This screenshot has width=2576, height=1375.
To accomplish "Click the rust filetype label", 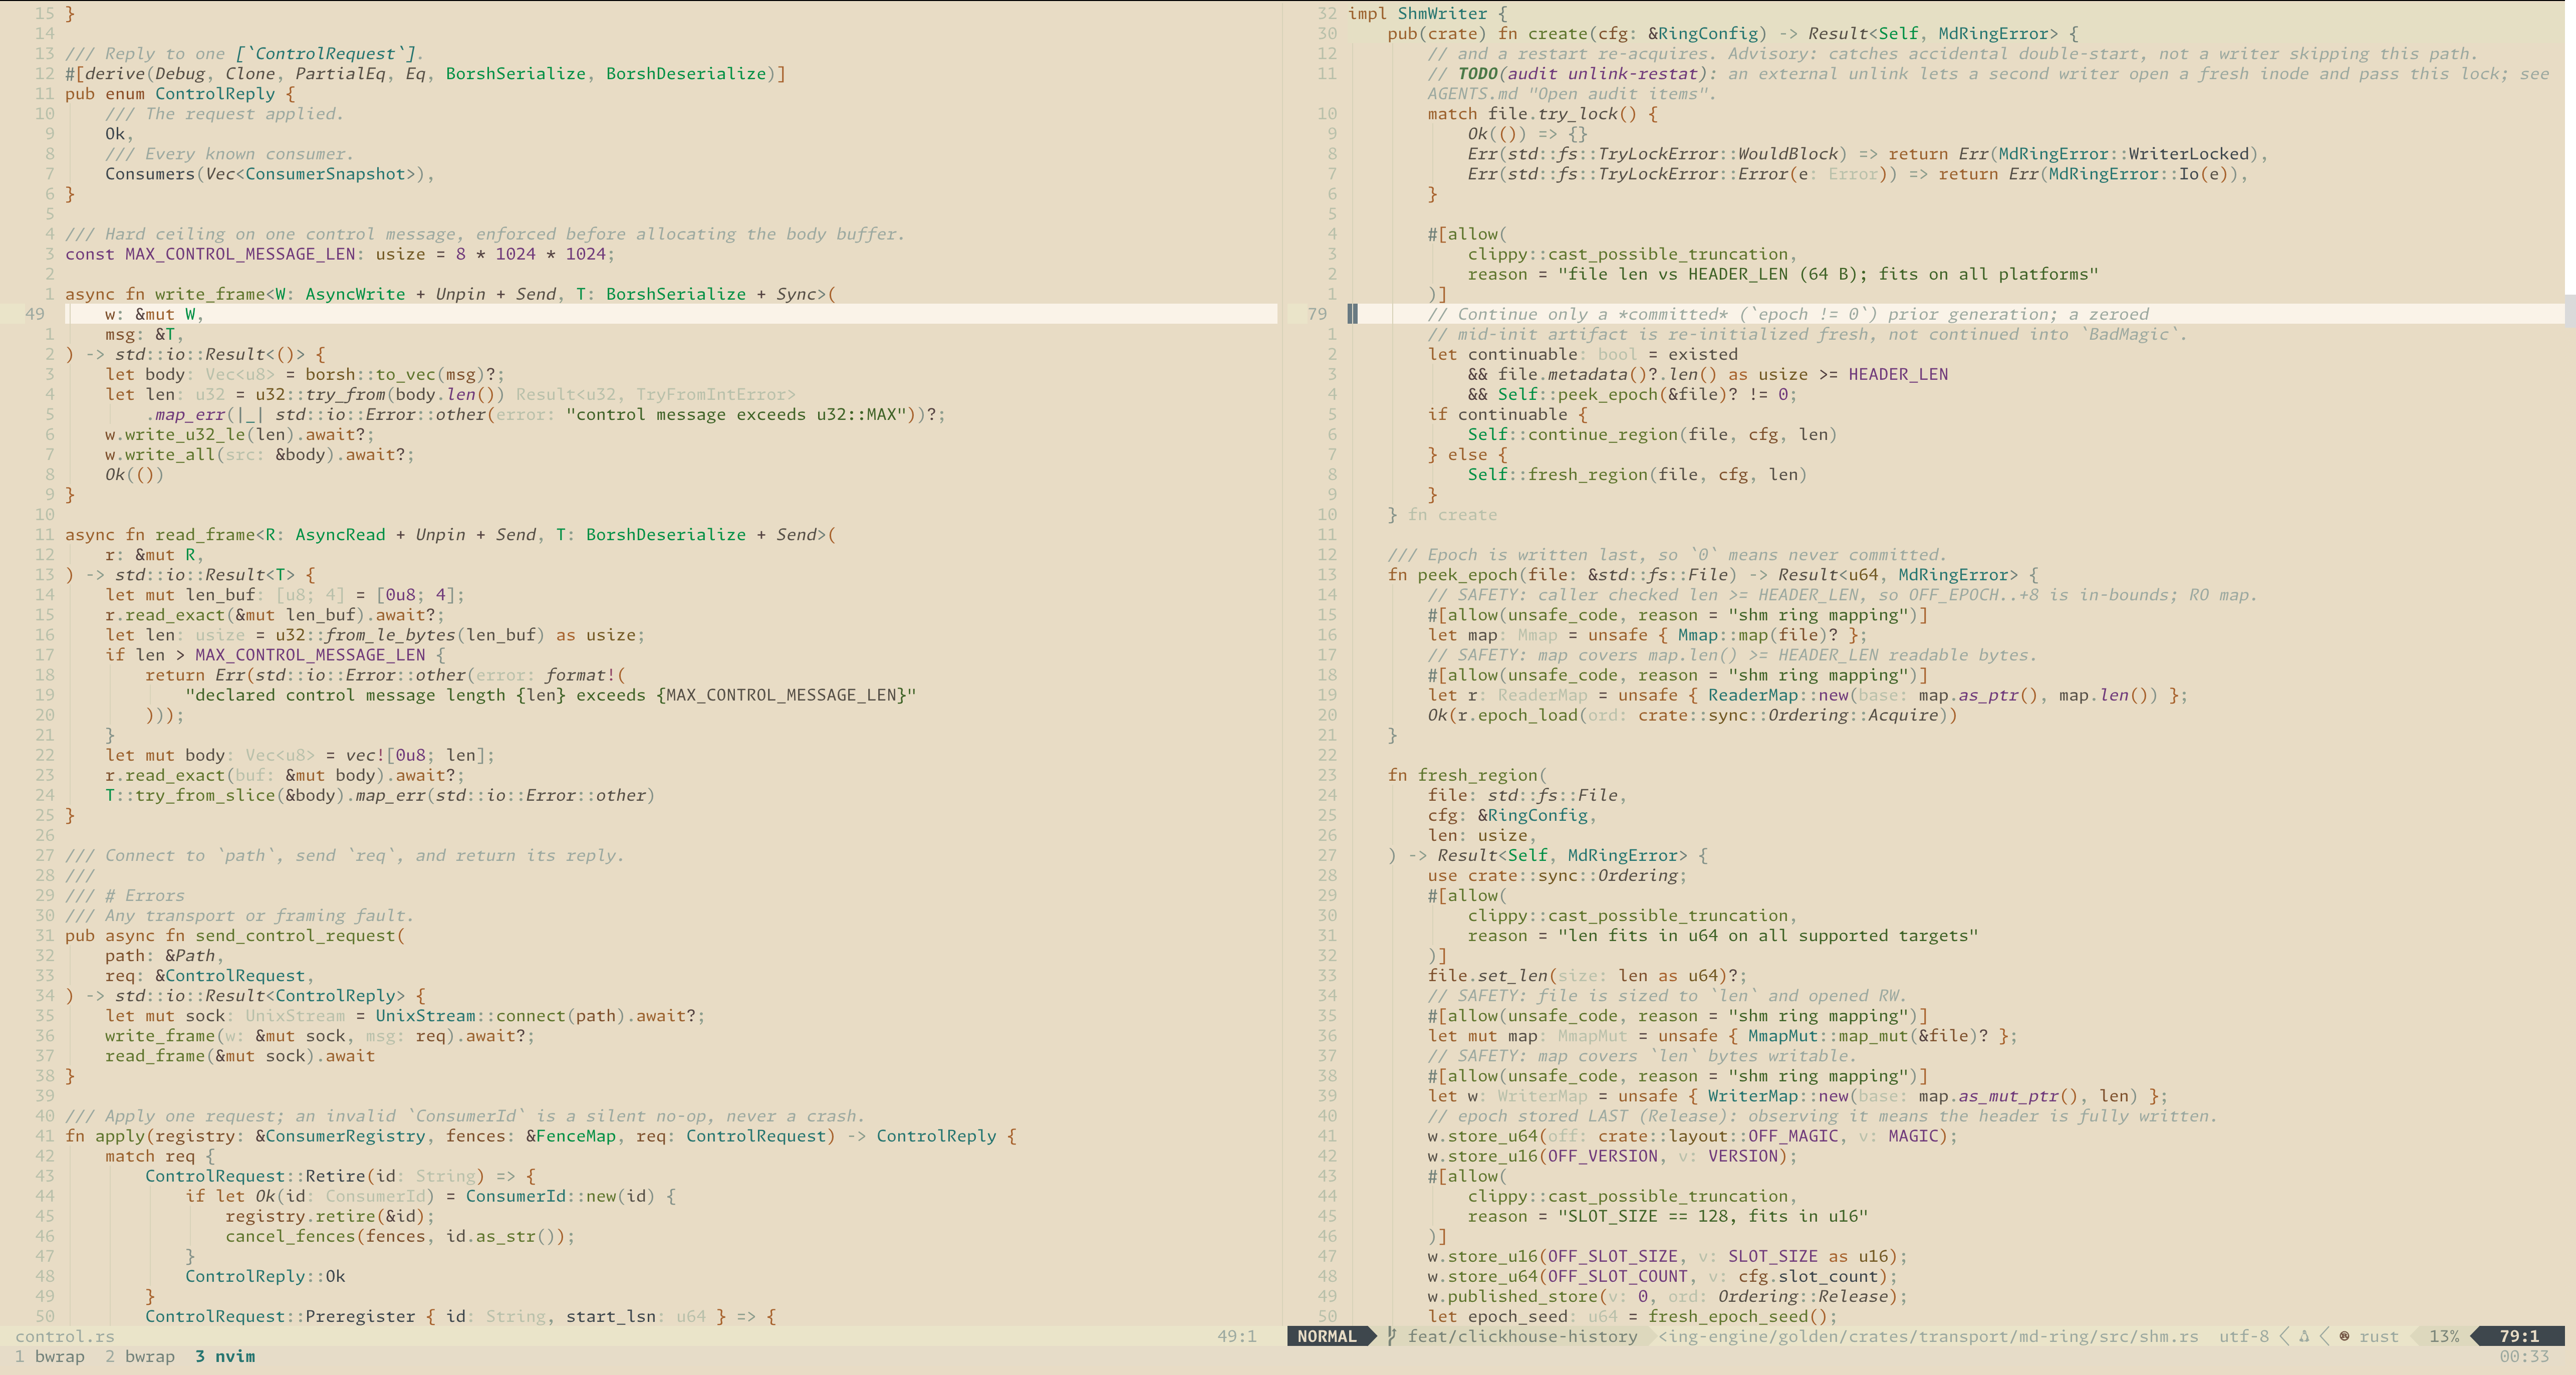I will 2379,1336.
